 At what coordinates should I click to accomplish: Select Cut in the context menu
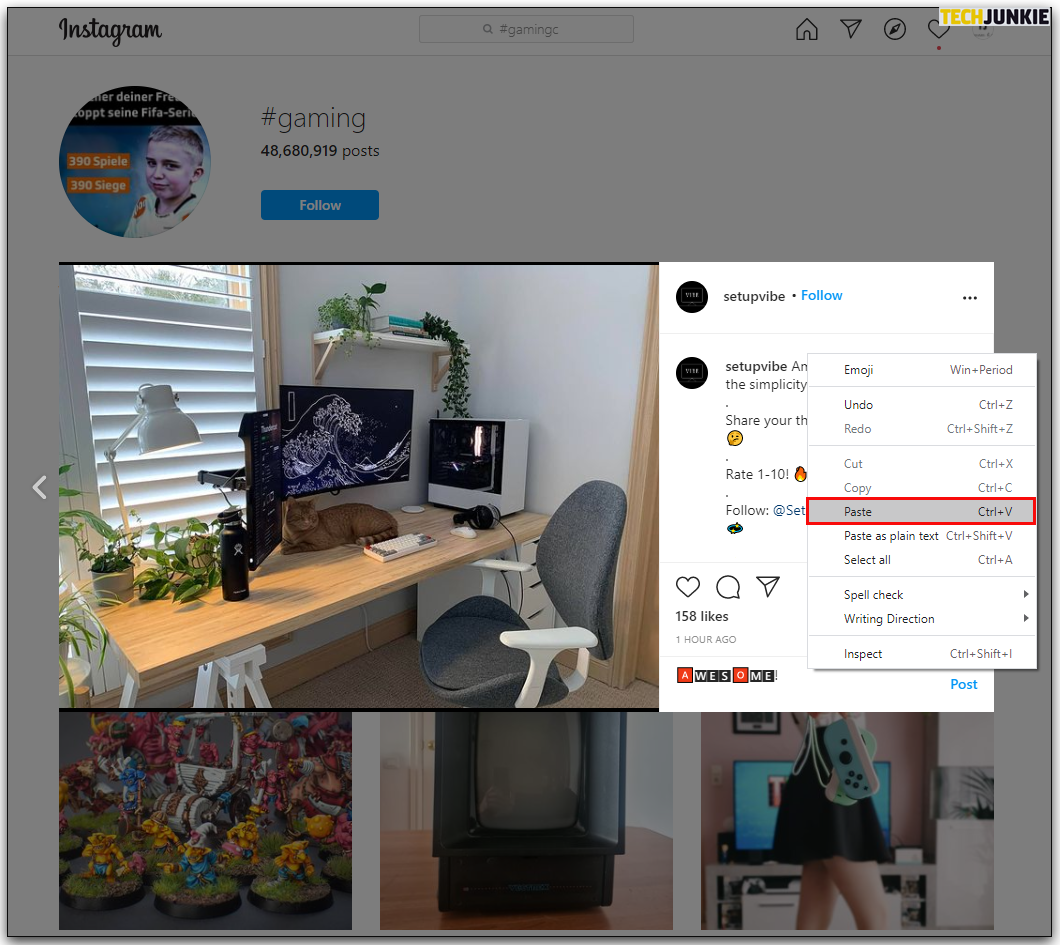pos(922,464)
